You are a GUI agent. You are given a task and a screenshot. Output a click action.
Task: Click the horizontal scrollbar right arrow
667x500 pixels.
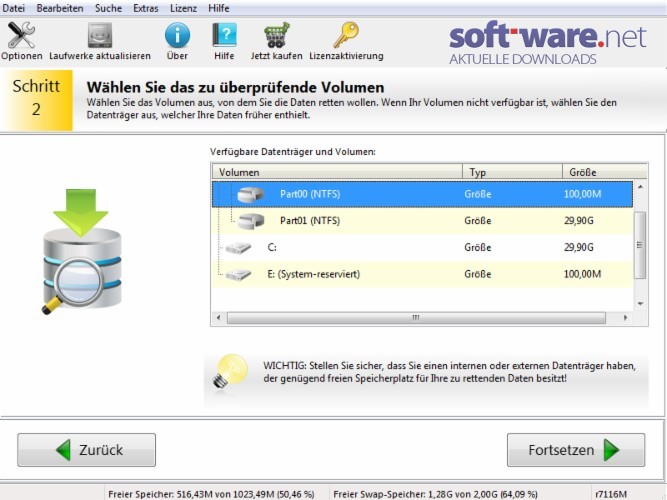click(625, 318)
